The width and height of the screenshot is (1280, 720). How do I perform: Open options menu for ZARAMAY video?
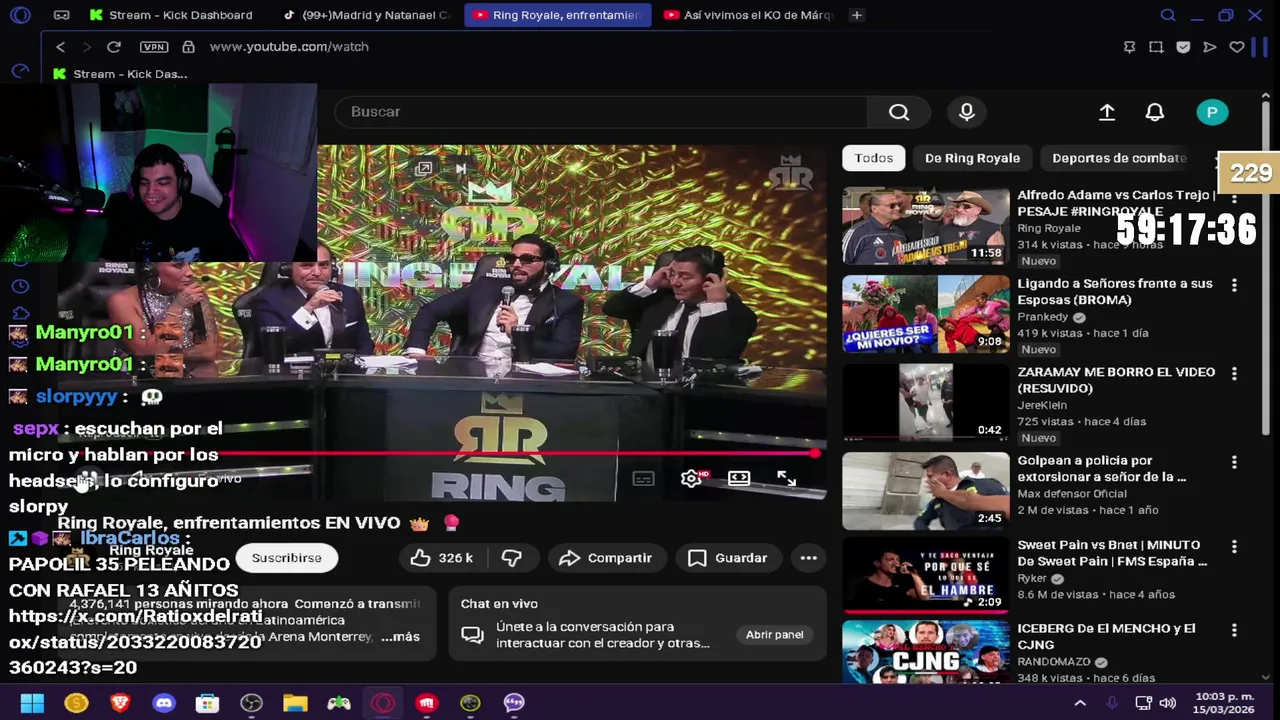[1234, 374]
